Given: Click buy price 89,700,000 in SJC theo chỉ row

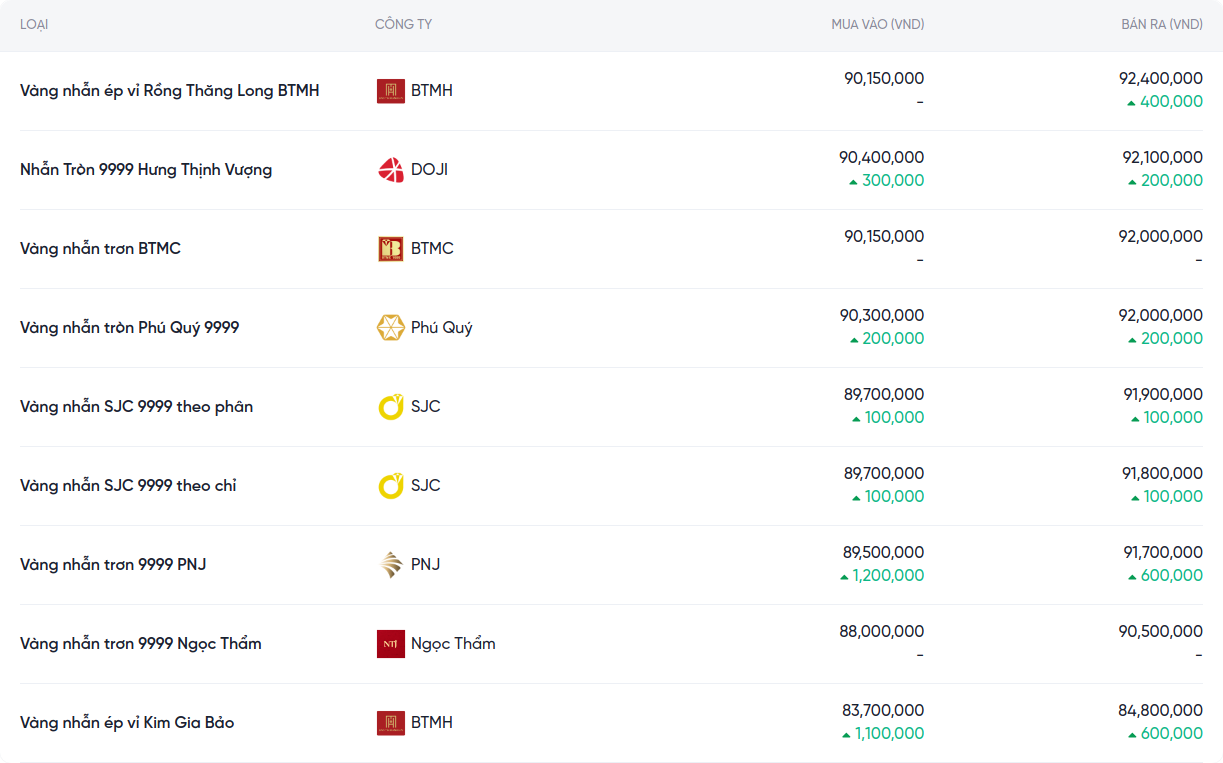Looking at the screenshot, I should (x=884, y=473).
